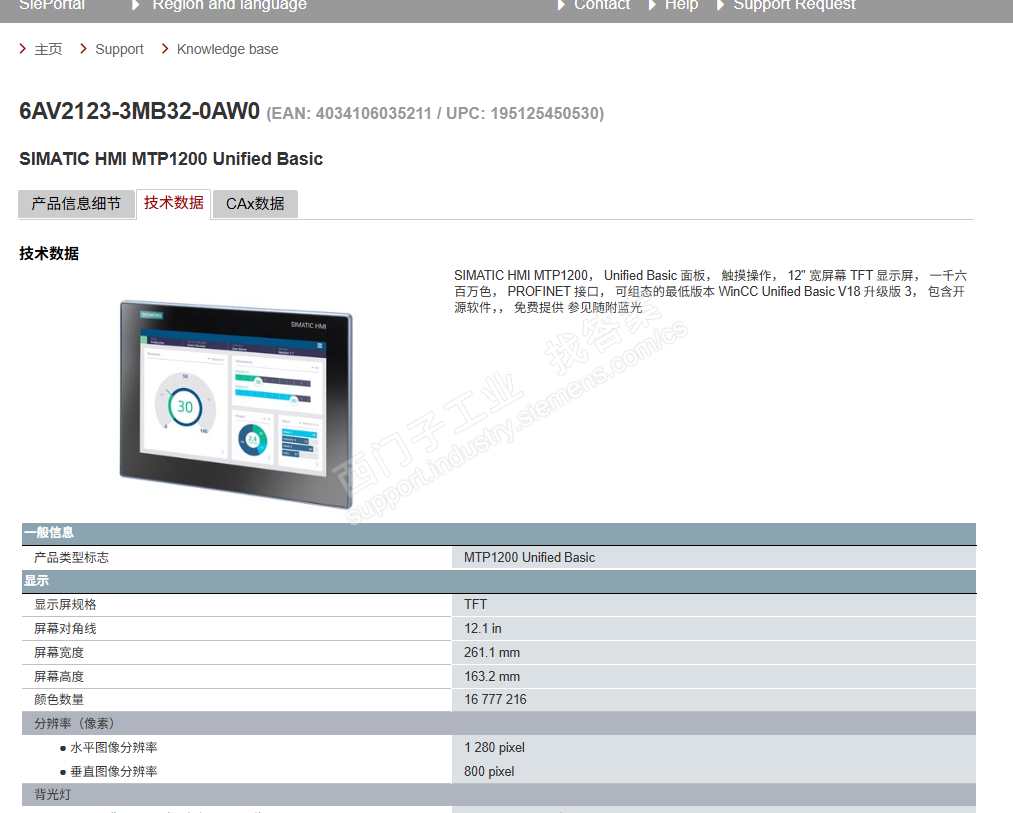Image resolution: width=1013 pixels, height=813 pixels.
Task: Select the EAN / UPC code text
Action: (x=435, y=114)
